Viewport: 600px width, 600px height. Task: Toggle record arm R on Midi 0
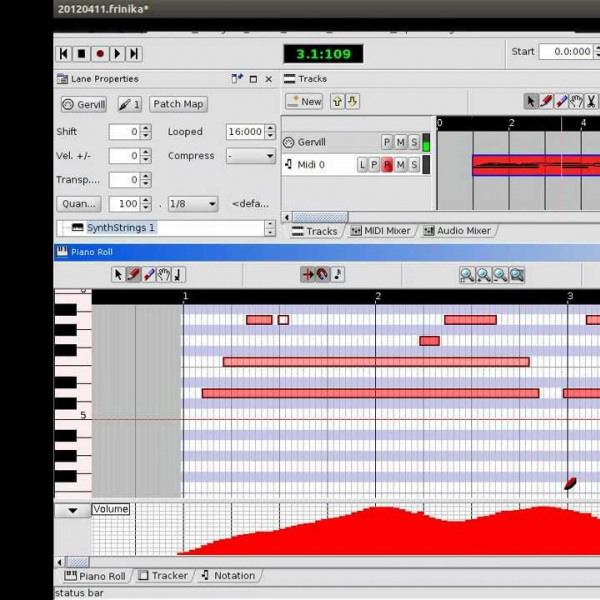[388, 165]
